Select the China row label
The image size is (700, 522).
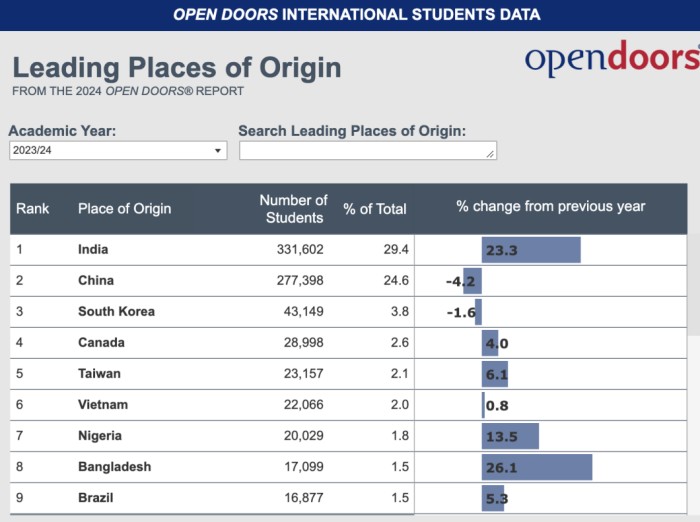(96, 280)
